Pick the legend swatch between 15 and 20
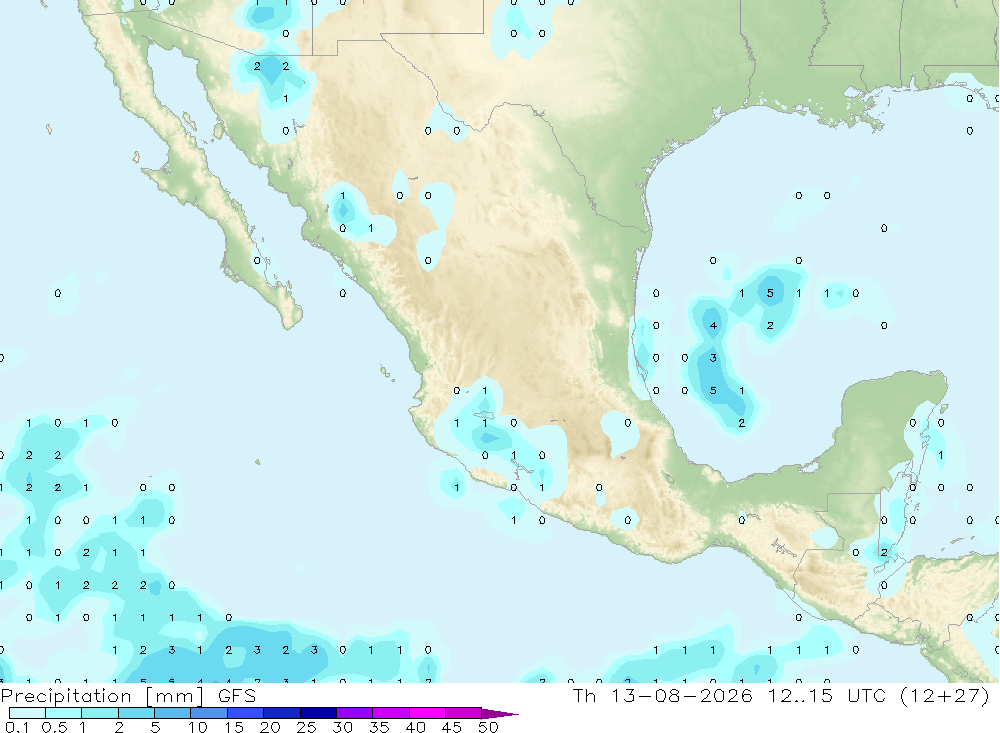1000x733 pixels. 246,713
